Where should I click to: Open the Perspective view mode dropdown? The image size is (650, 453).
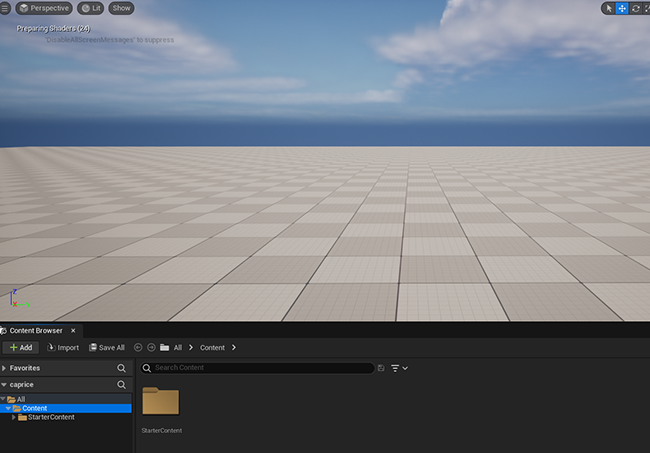[44, 8]
